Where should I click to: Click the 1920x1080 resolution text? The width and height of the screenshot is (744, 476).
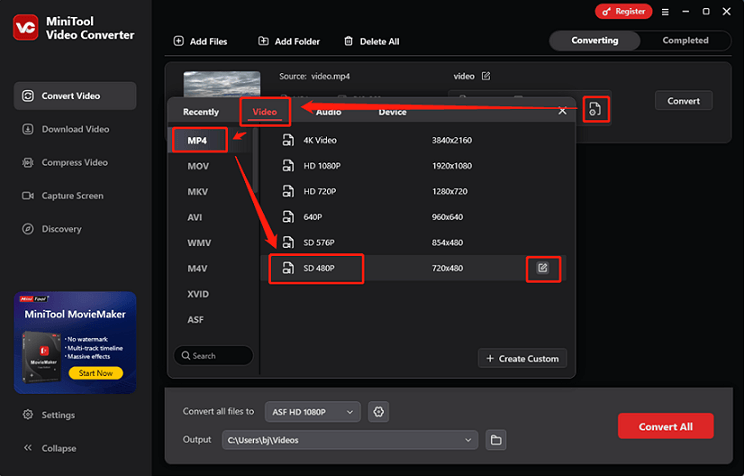[452, 166]
